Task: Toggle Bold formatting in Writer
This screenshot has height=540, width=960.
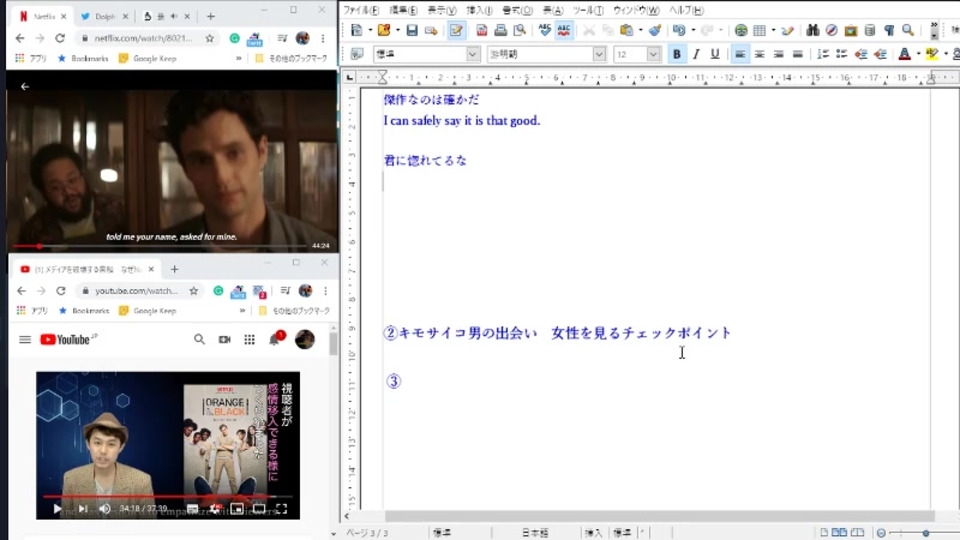Action: click(677, 54)
